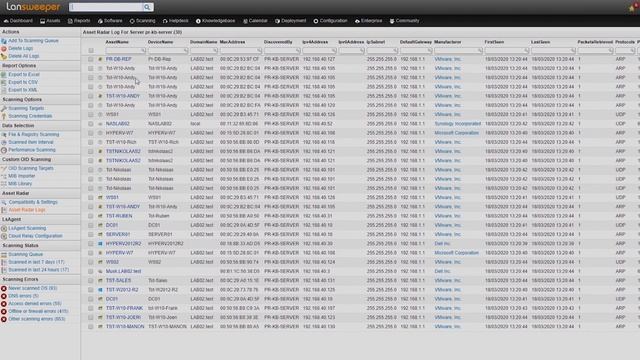
Task: Check the TST-W10-MANON row checkbox
Action: tap(91, 327)
